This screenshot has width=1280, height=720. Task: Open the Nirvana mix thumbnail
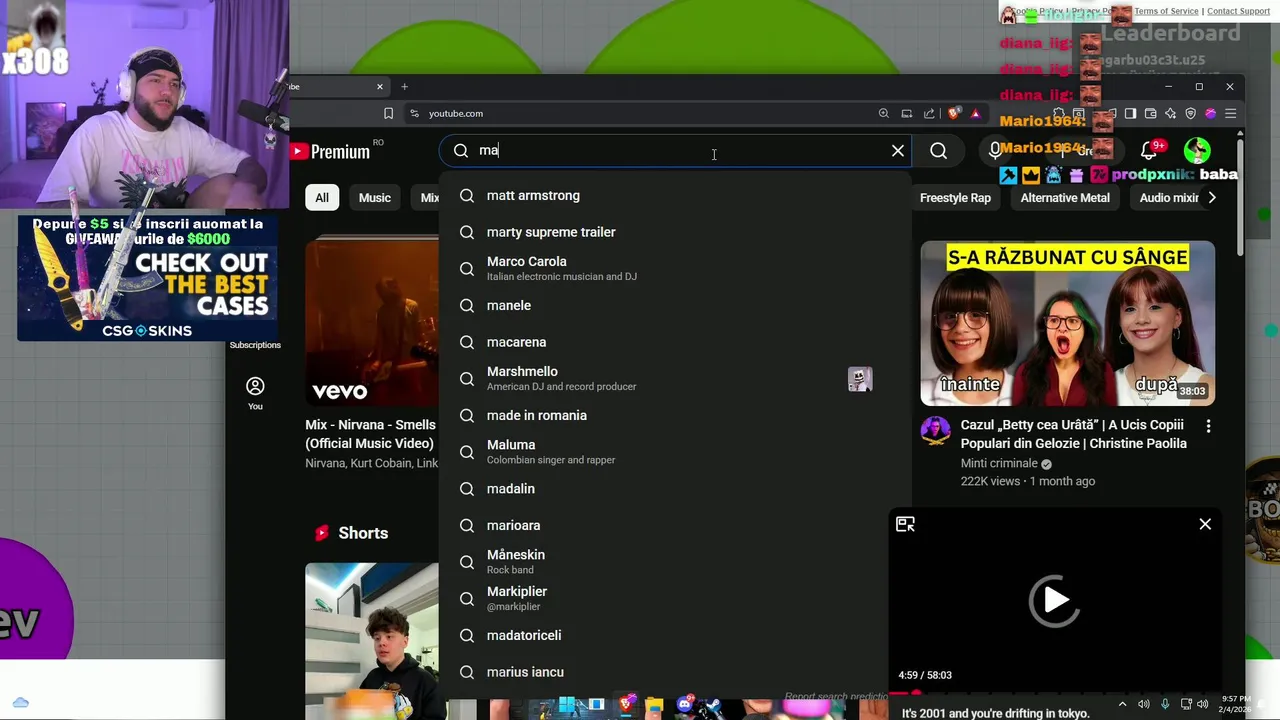(x=372, y=323)
